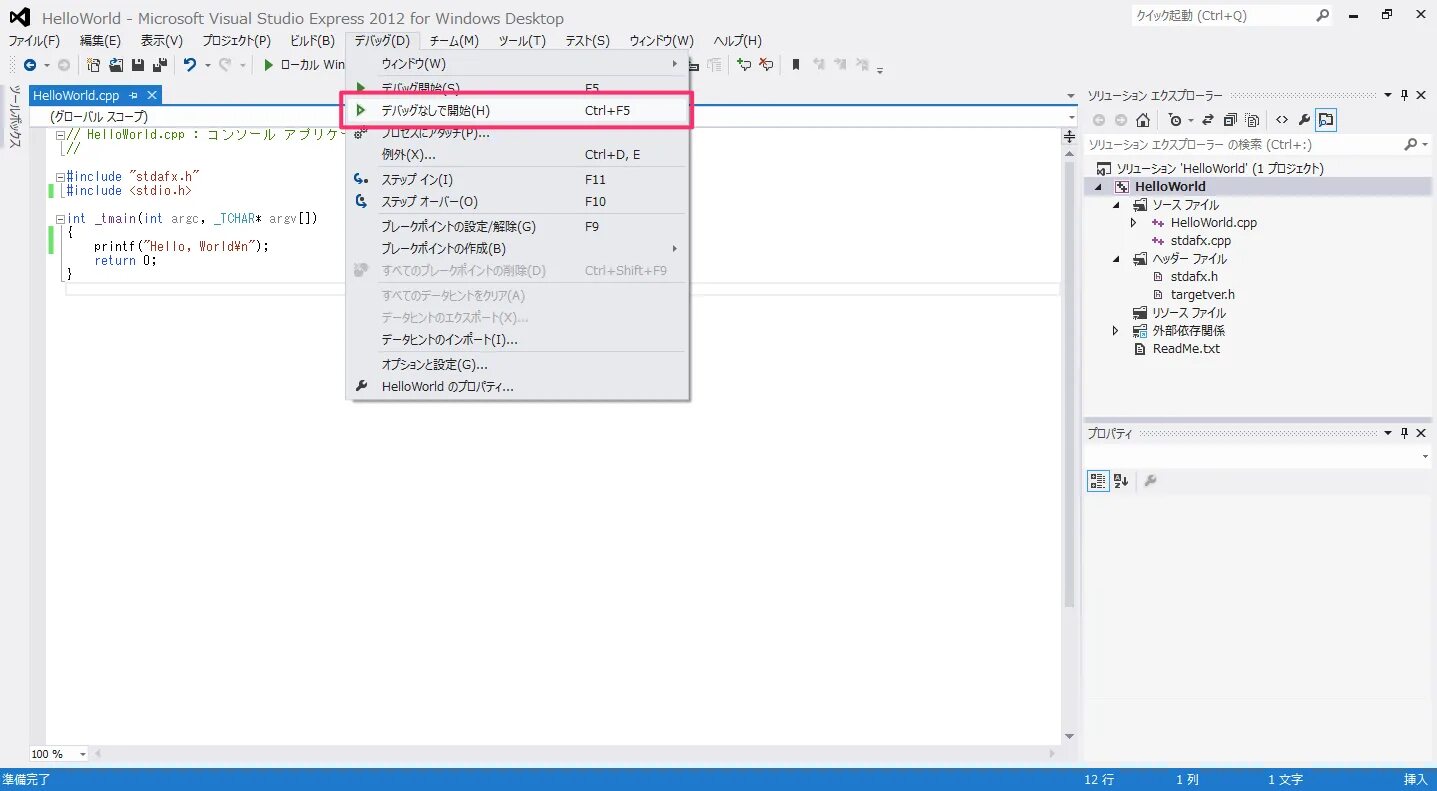
Task: Click the New Project toolbar icon
Action: coord(94,65)
